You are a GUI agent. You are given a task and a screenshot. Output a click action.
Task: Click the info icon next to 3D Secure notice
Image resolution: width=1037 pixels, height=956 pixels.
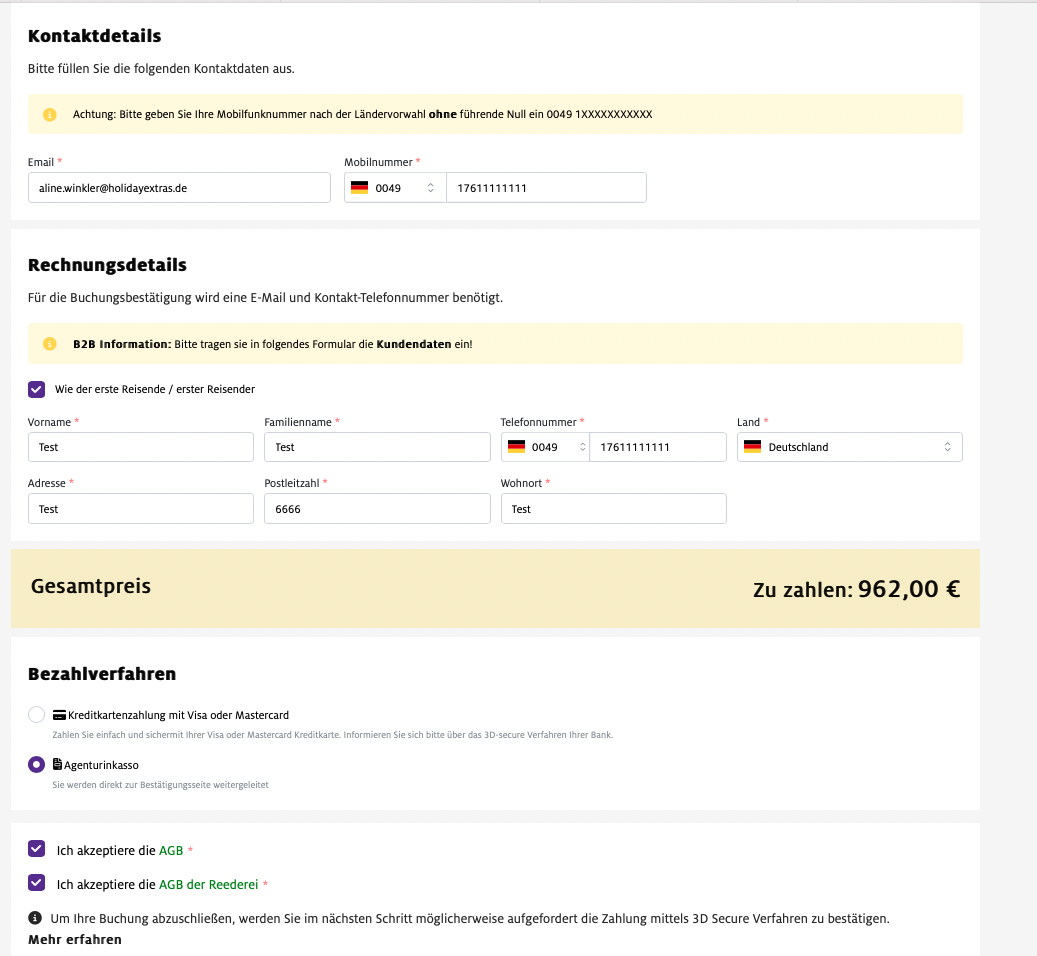point(35,918)
